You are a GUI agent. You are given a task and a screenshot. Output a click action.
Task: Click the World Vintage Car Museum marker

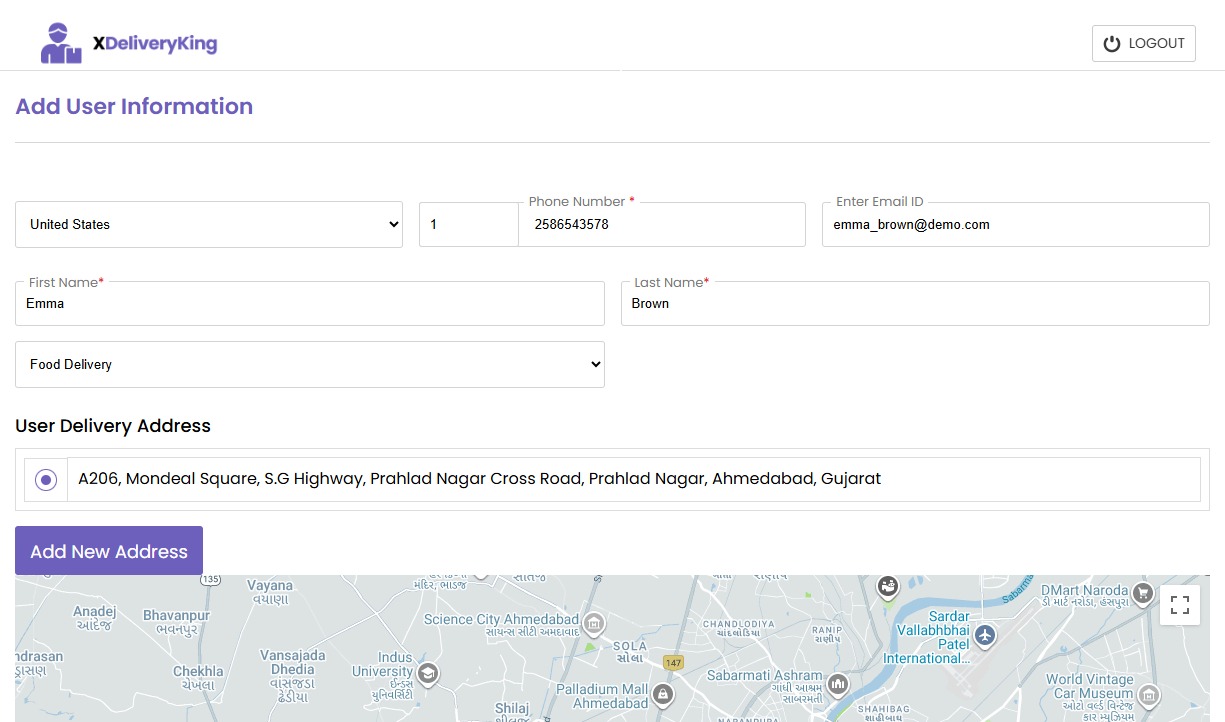tap(1149, 694)
